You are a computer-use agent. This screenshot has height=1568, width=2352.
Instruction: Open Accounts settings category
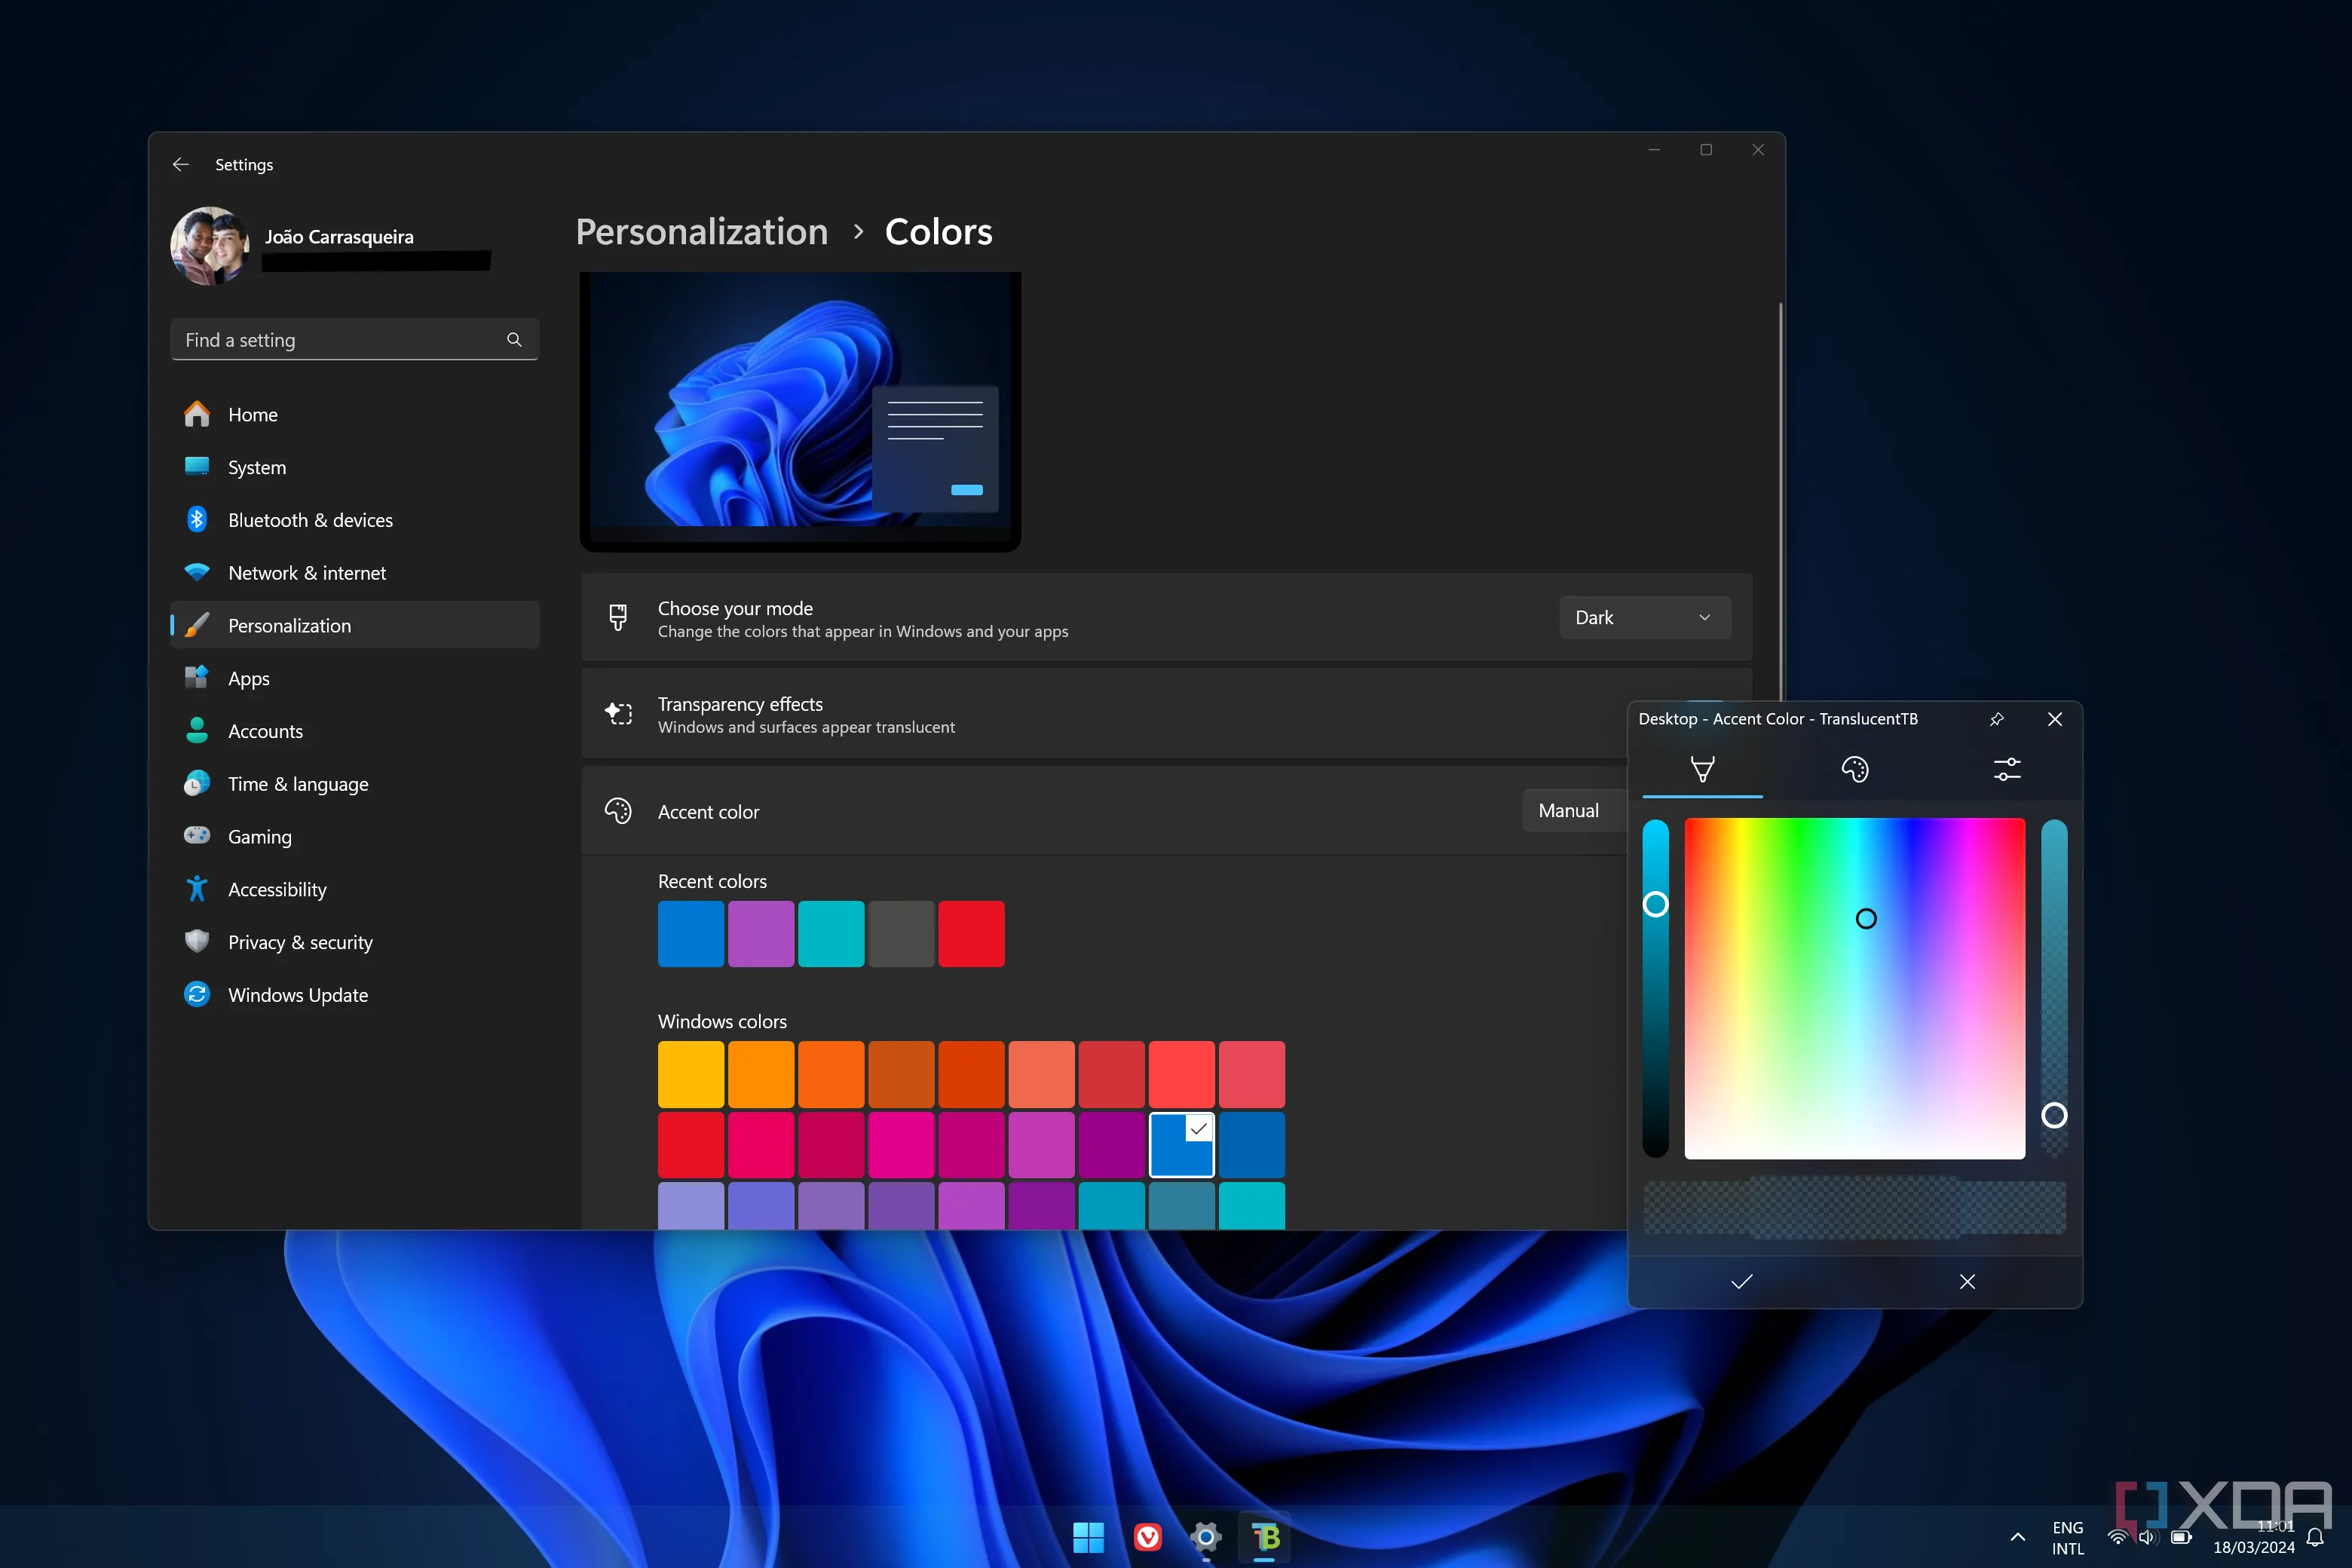[x=355, y=731]
